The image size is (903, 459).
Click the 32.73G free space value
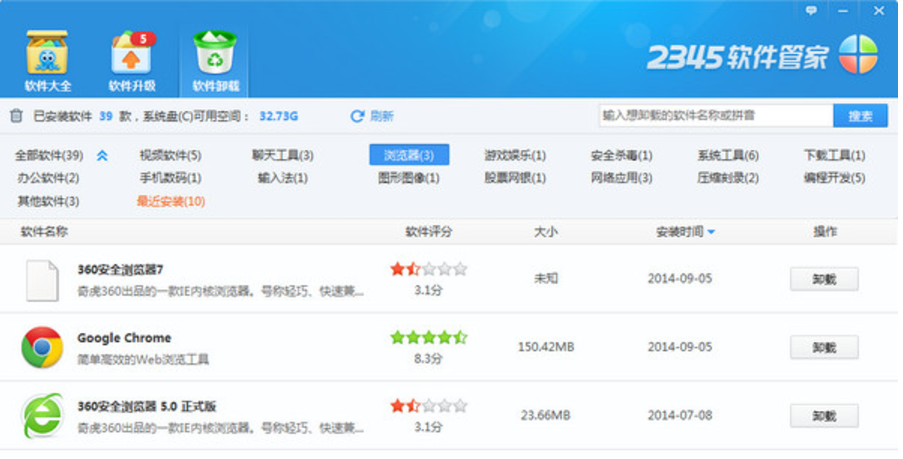coord(278,116)
